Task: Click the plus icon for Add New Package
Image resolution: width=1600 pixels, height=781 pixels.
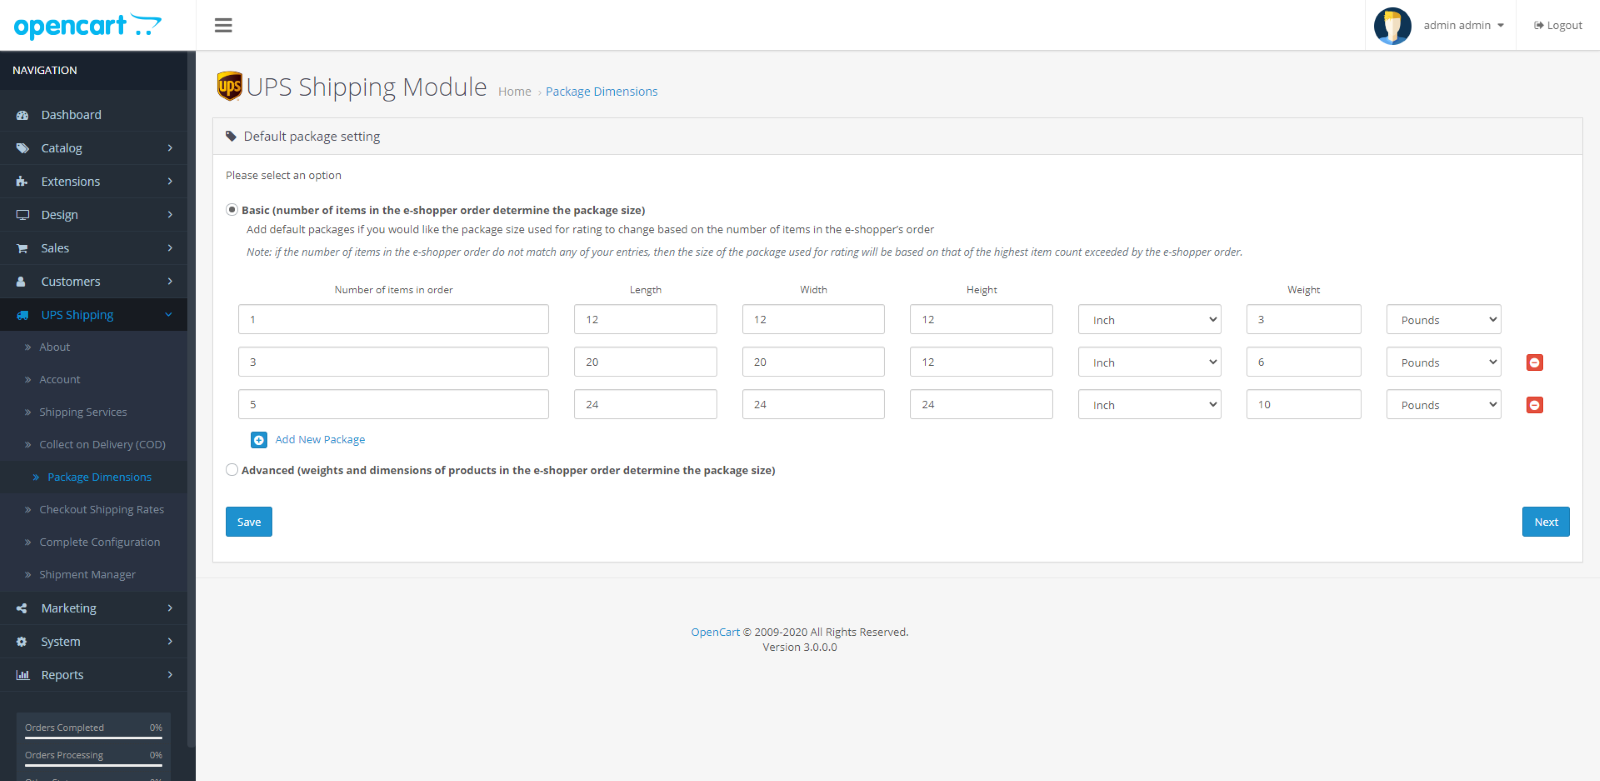Action: pyautogui.click(x=259, y=440)
